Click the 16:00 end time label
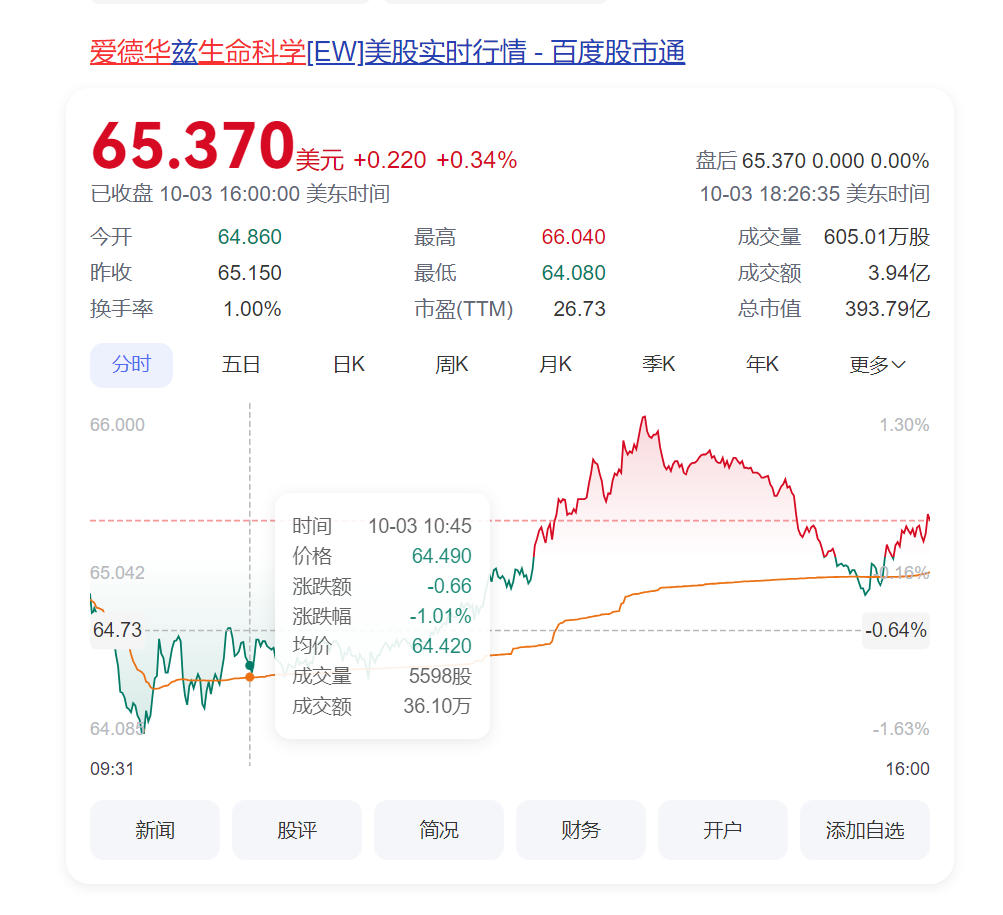This screenshot has height=915, width=1003. (907, 768)
